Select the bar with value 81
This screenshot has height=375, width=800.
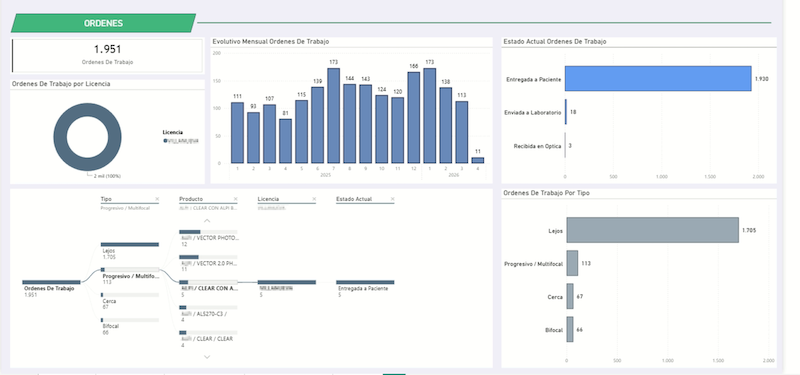pos(285,141)
